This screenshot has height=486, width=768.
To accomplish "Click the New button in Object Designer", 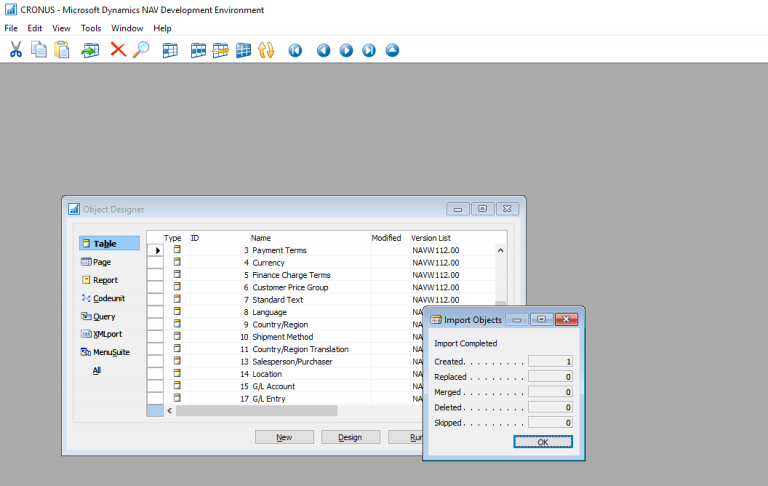I will pyautogui.click(x=284, y=437).
